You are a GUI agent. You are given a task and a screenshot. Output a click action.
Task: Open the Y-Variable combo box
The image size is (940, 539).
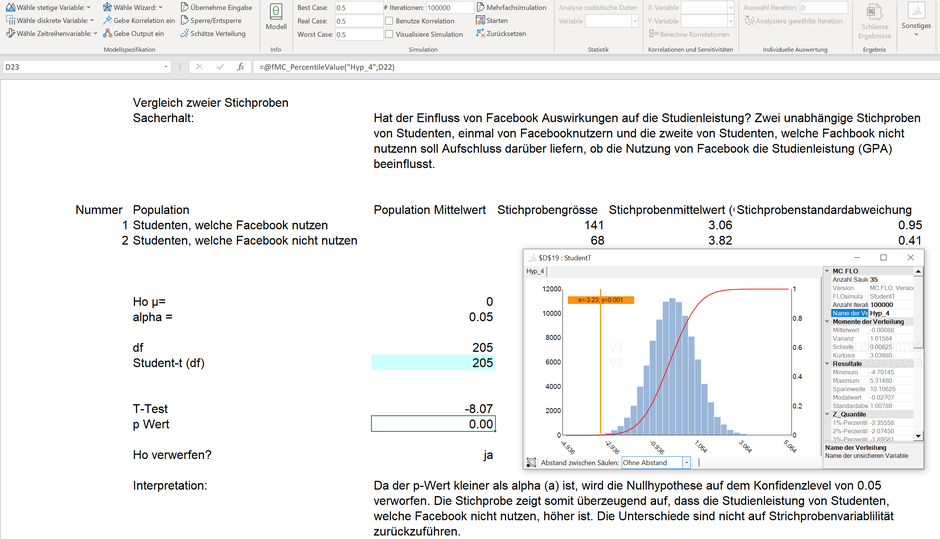[707, 21]
